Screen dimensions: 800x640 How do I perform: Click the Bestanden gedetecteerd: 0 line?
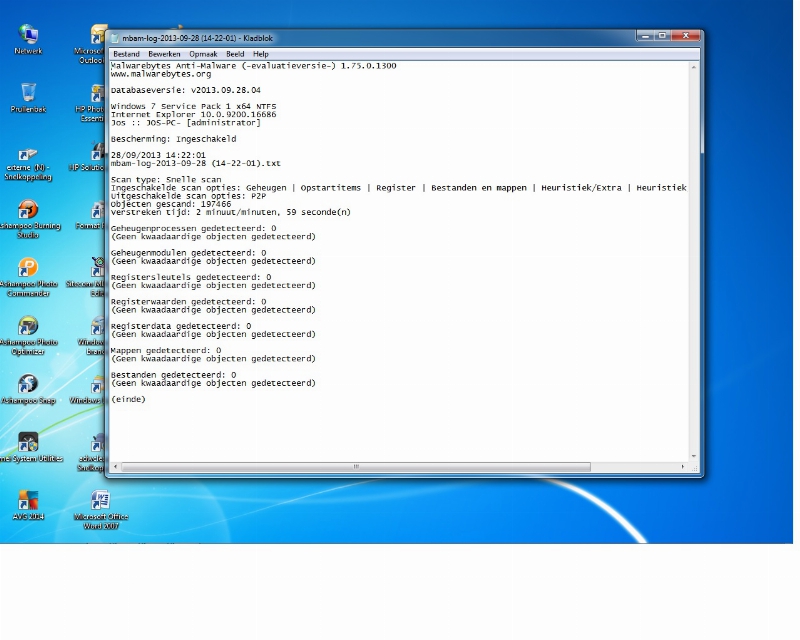(x=173, y=375)
